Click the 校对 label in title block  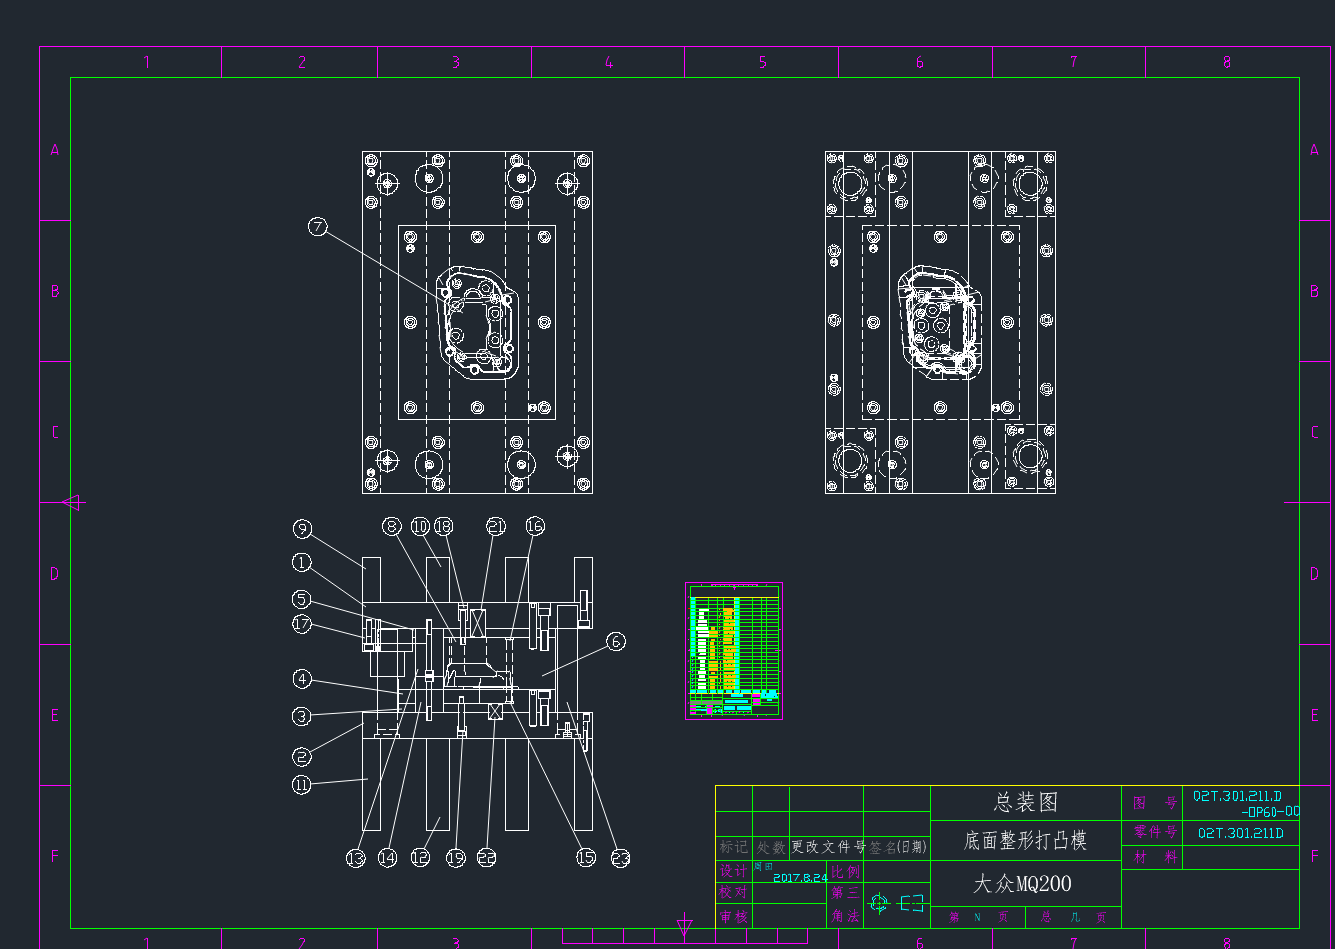tap(733, 892)
